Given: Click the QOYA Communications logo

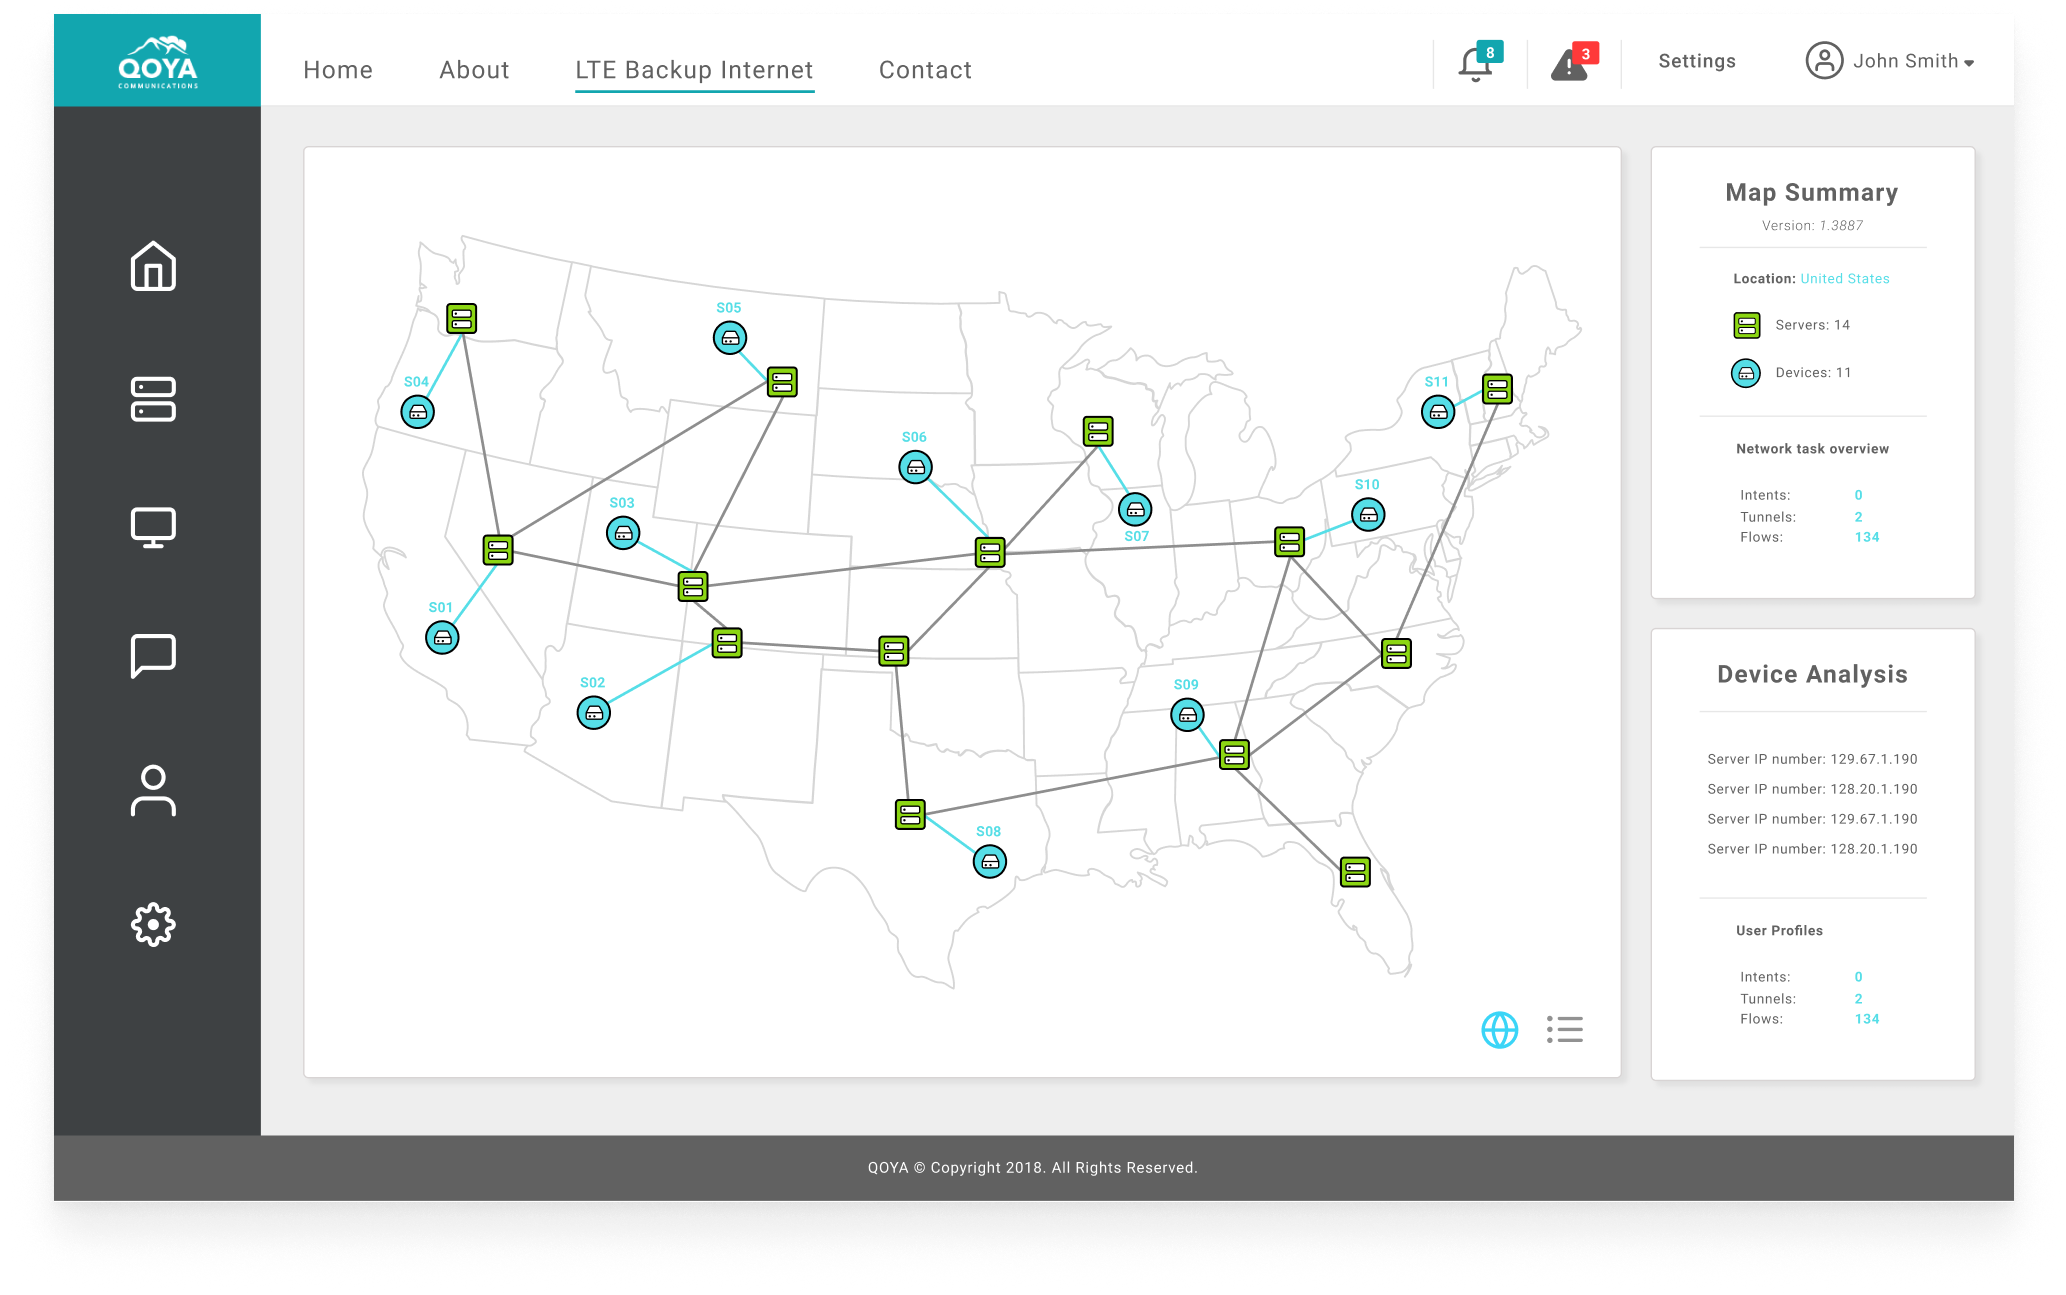Looking at the screenshot, I should (158, 62).
